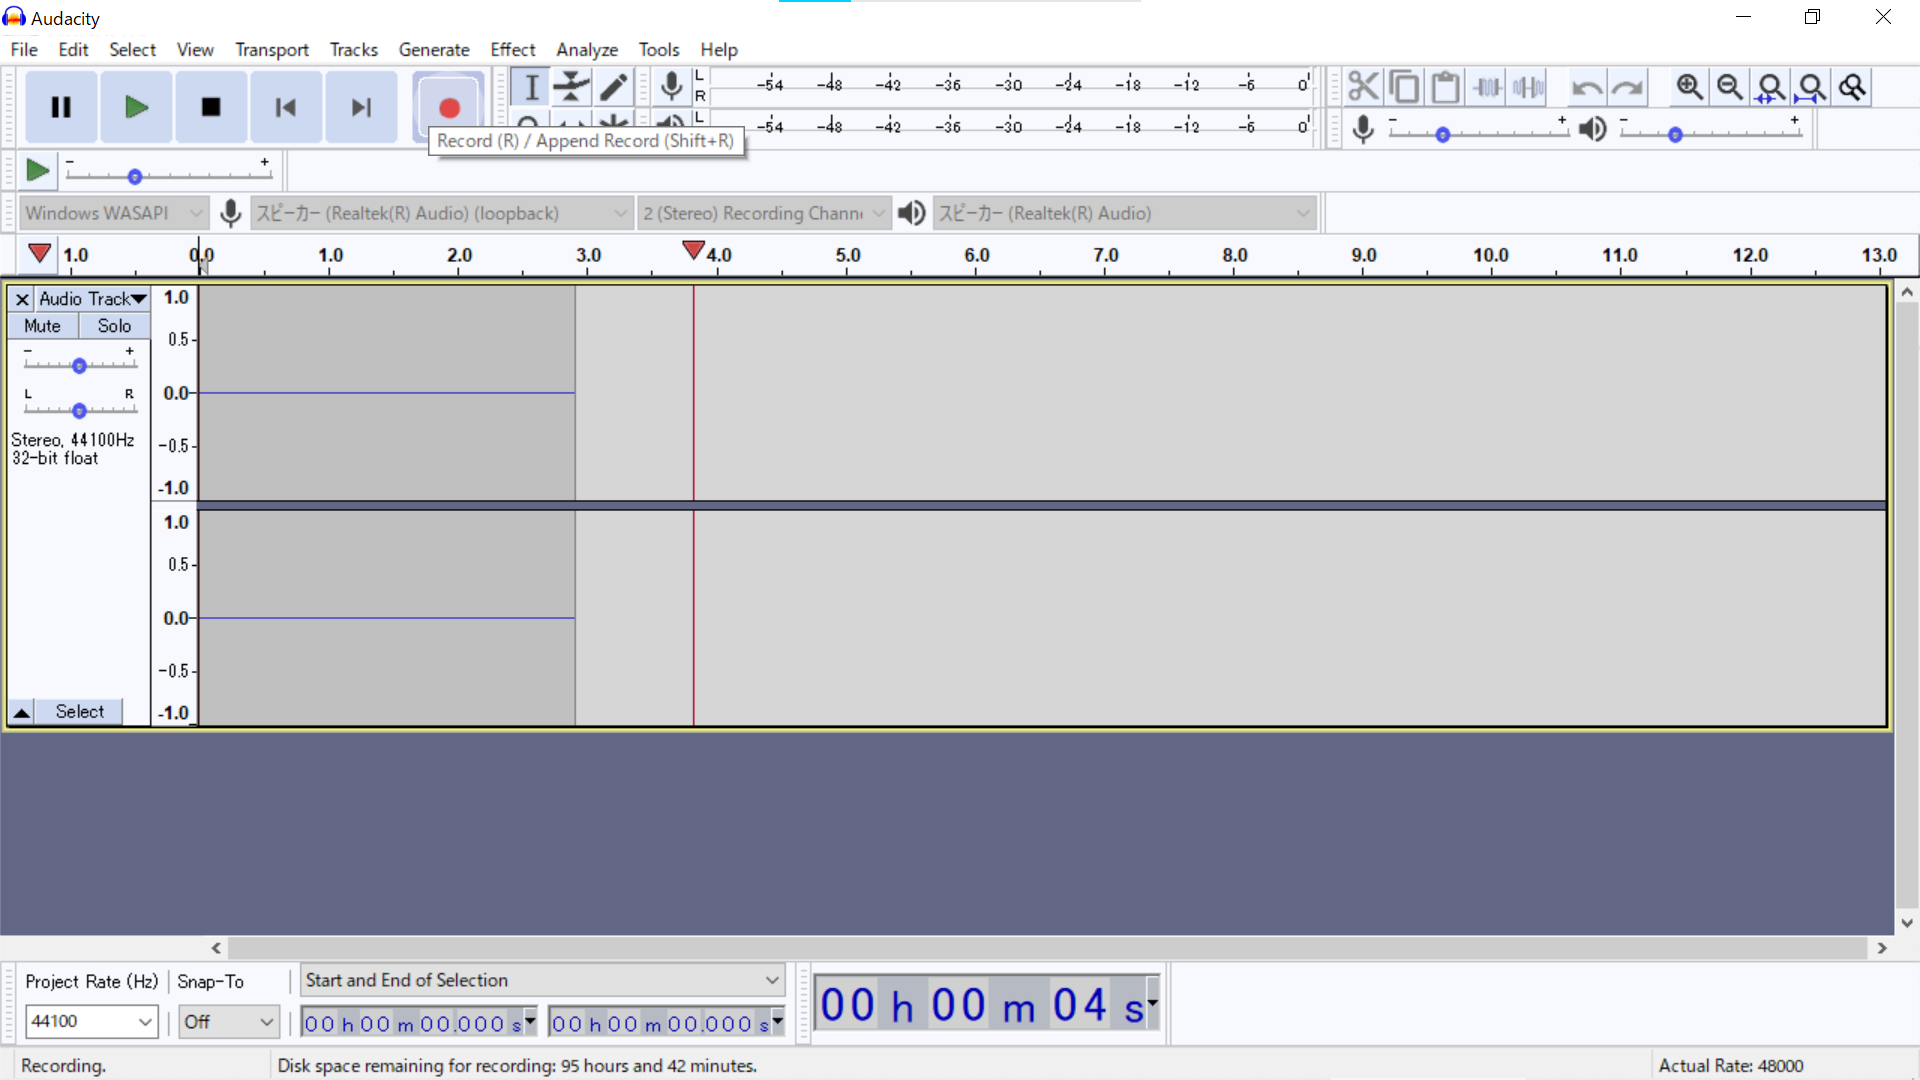Collapse the track with up-arrow button
Image resolution: width=1920 pixels, height=1080 pixels.
pyautogui.click(x=21, y=712)
